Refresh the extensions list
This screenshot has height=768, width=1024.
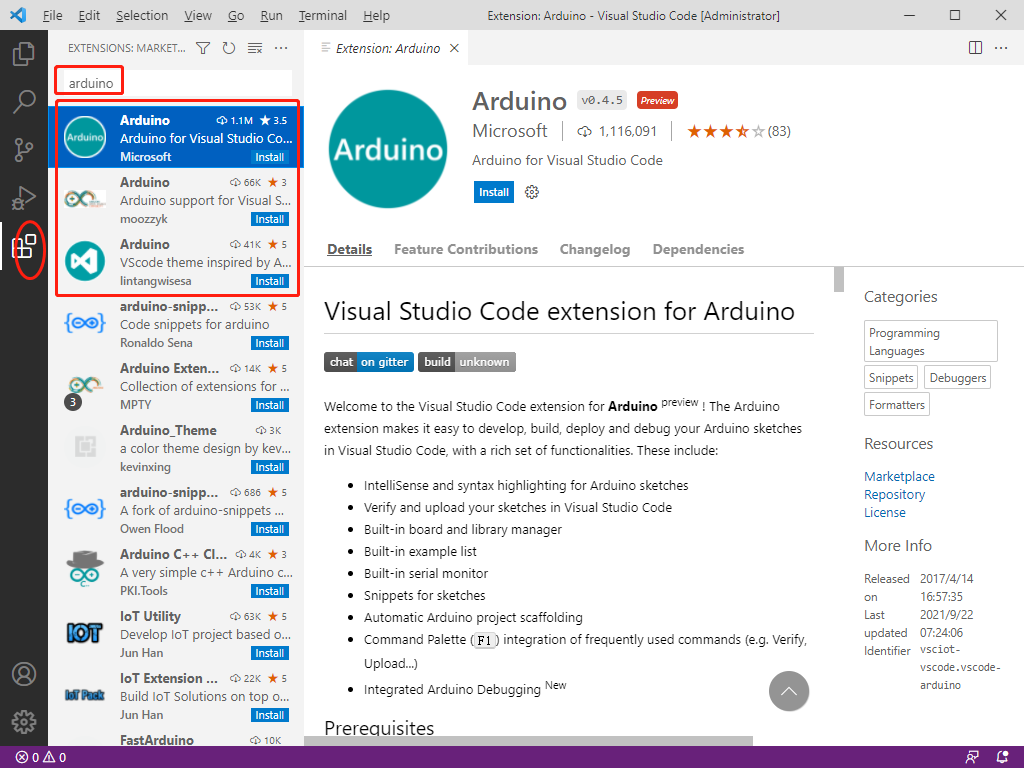click(230, 47)
